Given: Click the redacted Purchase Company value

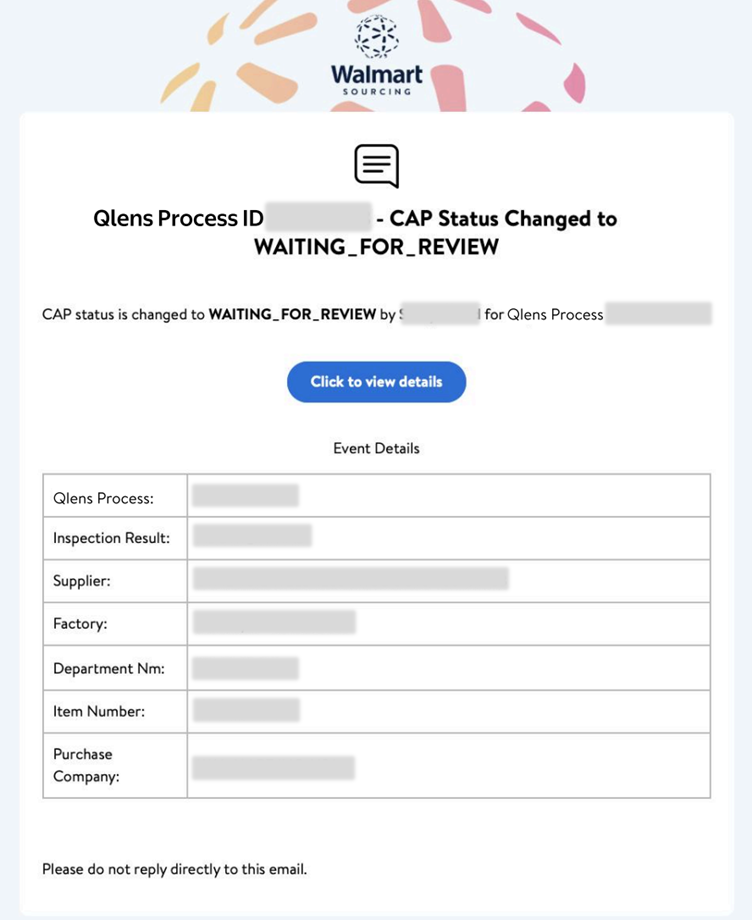Looking at the screenshot, I should click(273, 767).
